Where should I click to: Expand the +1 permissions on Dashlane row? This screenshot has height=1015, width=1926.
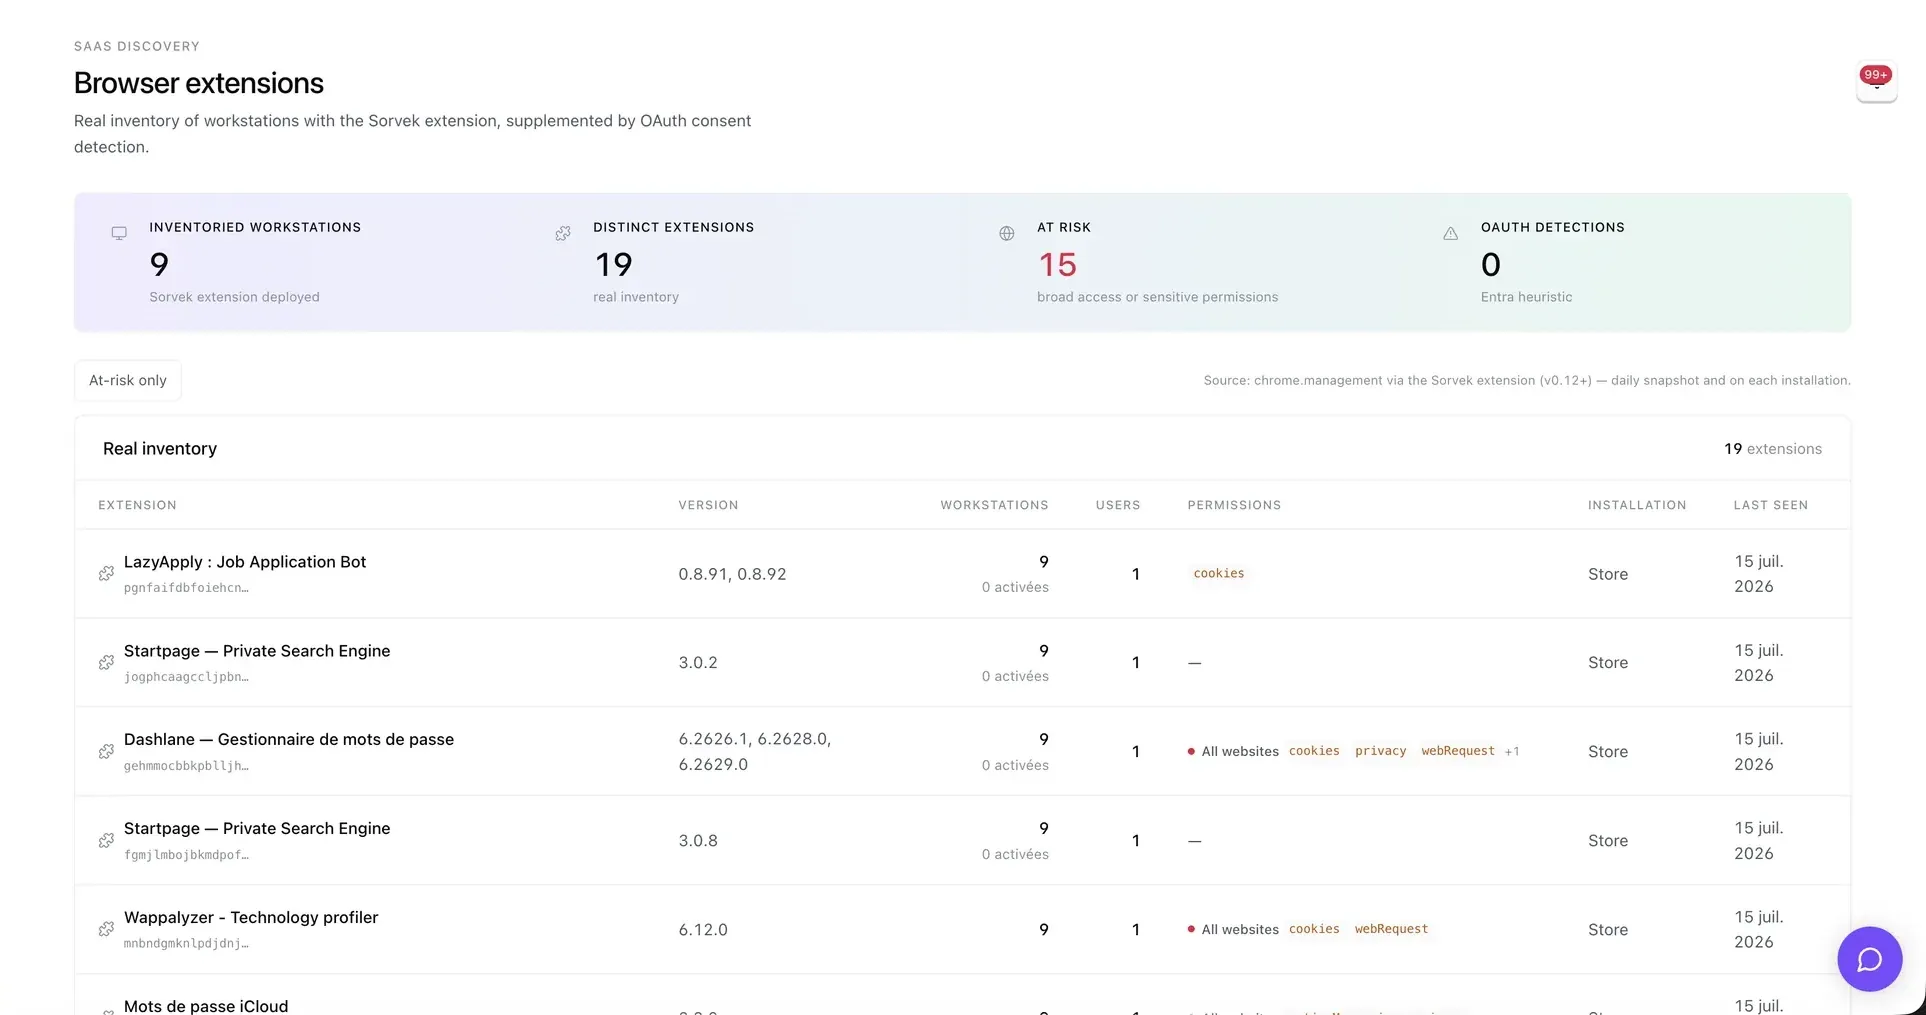click(1512, 751)
